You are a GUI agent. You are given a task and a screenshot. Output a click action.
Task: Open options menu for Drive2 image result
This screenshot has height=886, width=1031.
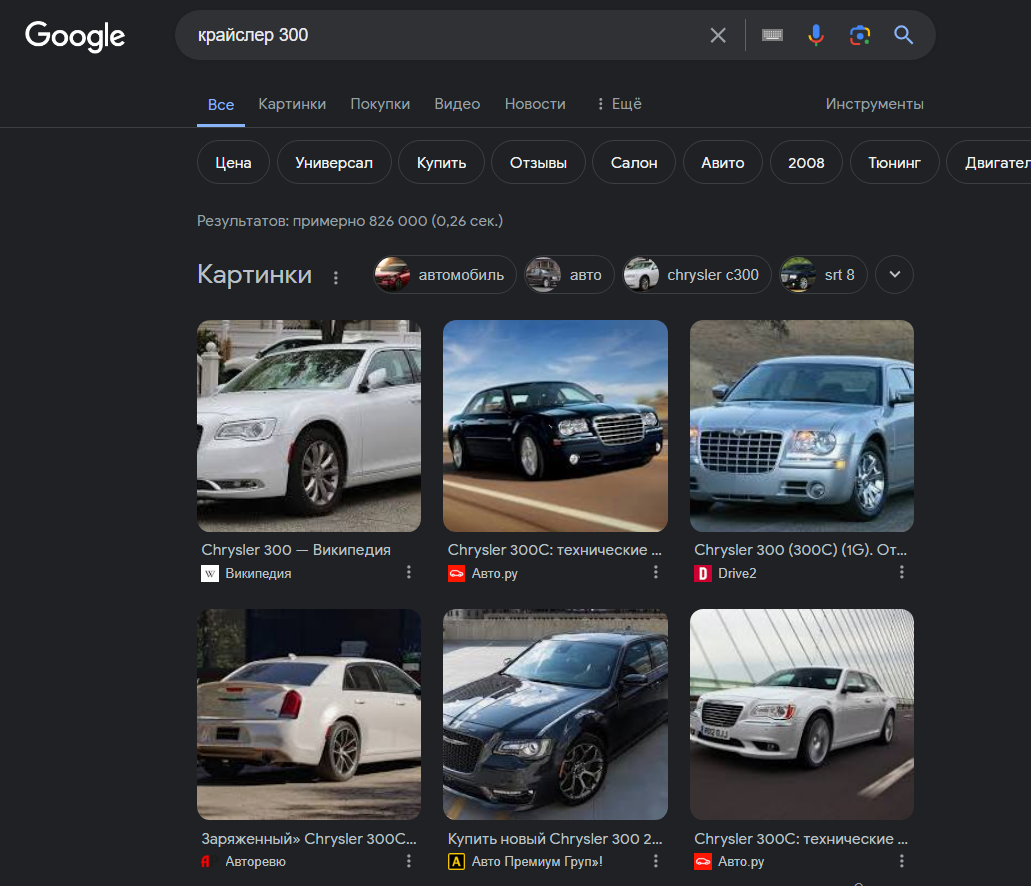[x=901, y=573]
